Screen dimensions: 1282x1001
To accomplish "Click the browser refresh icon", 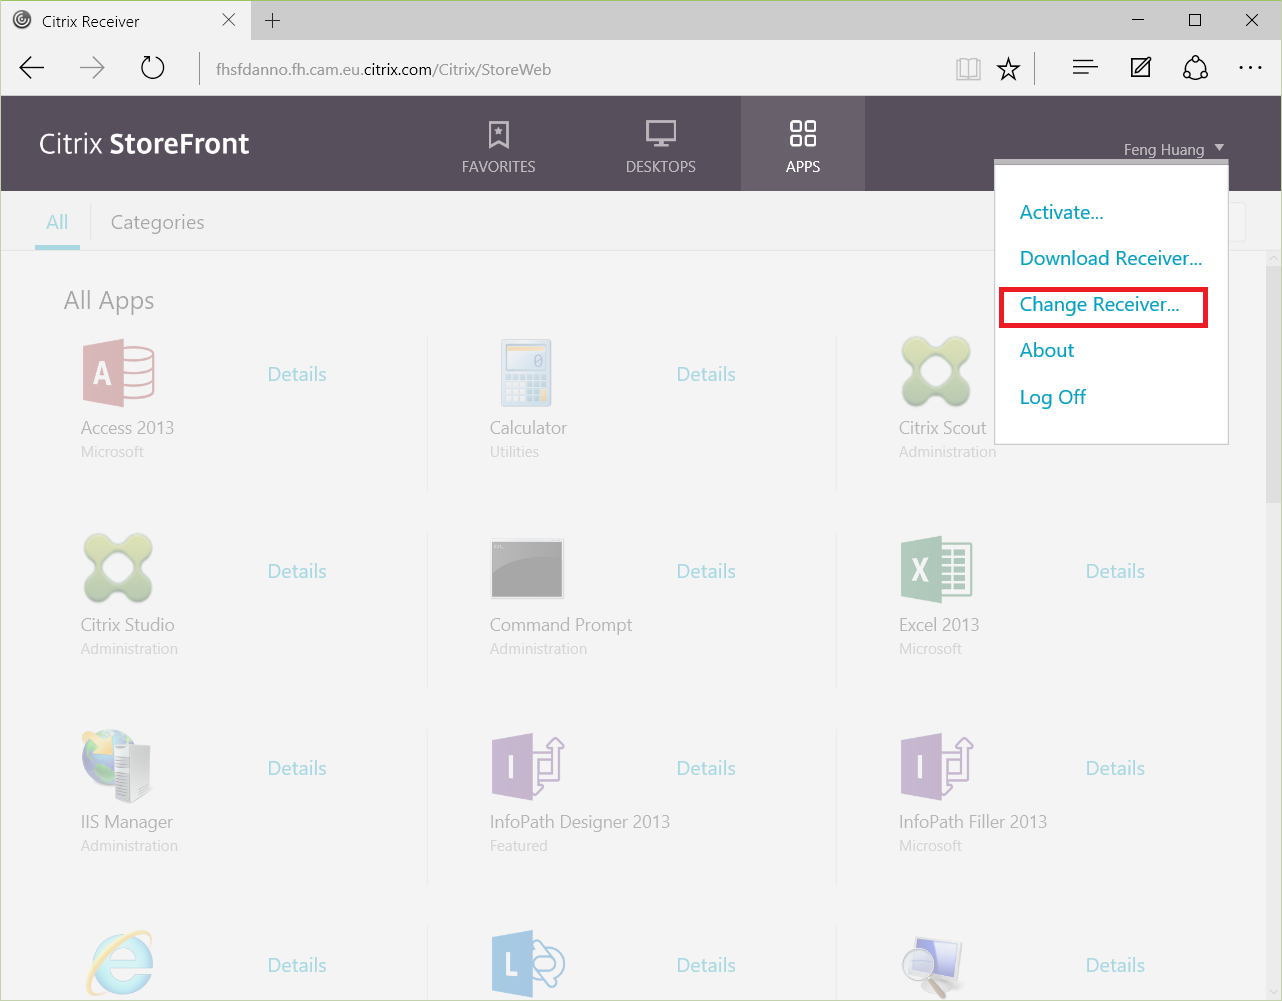I will coord(152,68).
